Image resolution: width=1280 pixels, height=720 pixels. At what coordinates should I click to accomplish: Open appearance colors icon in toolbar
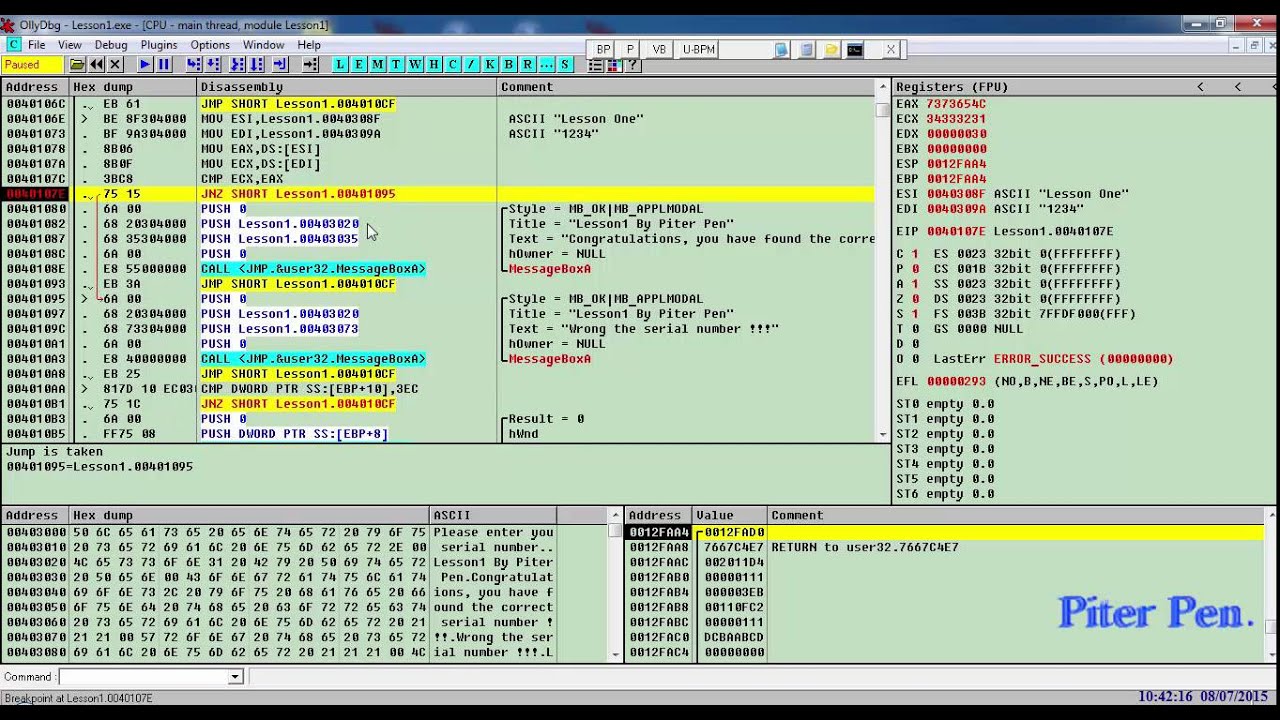tap(614, 65)
